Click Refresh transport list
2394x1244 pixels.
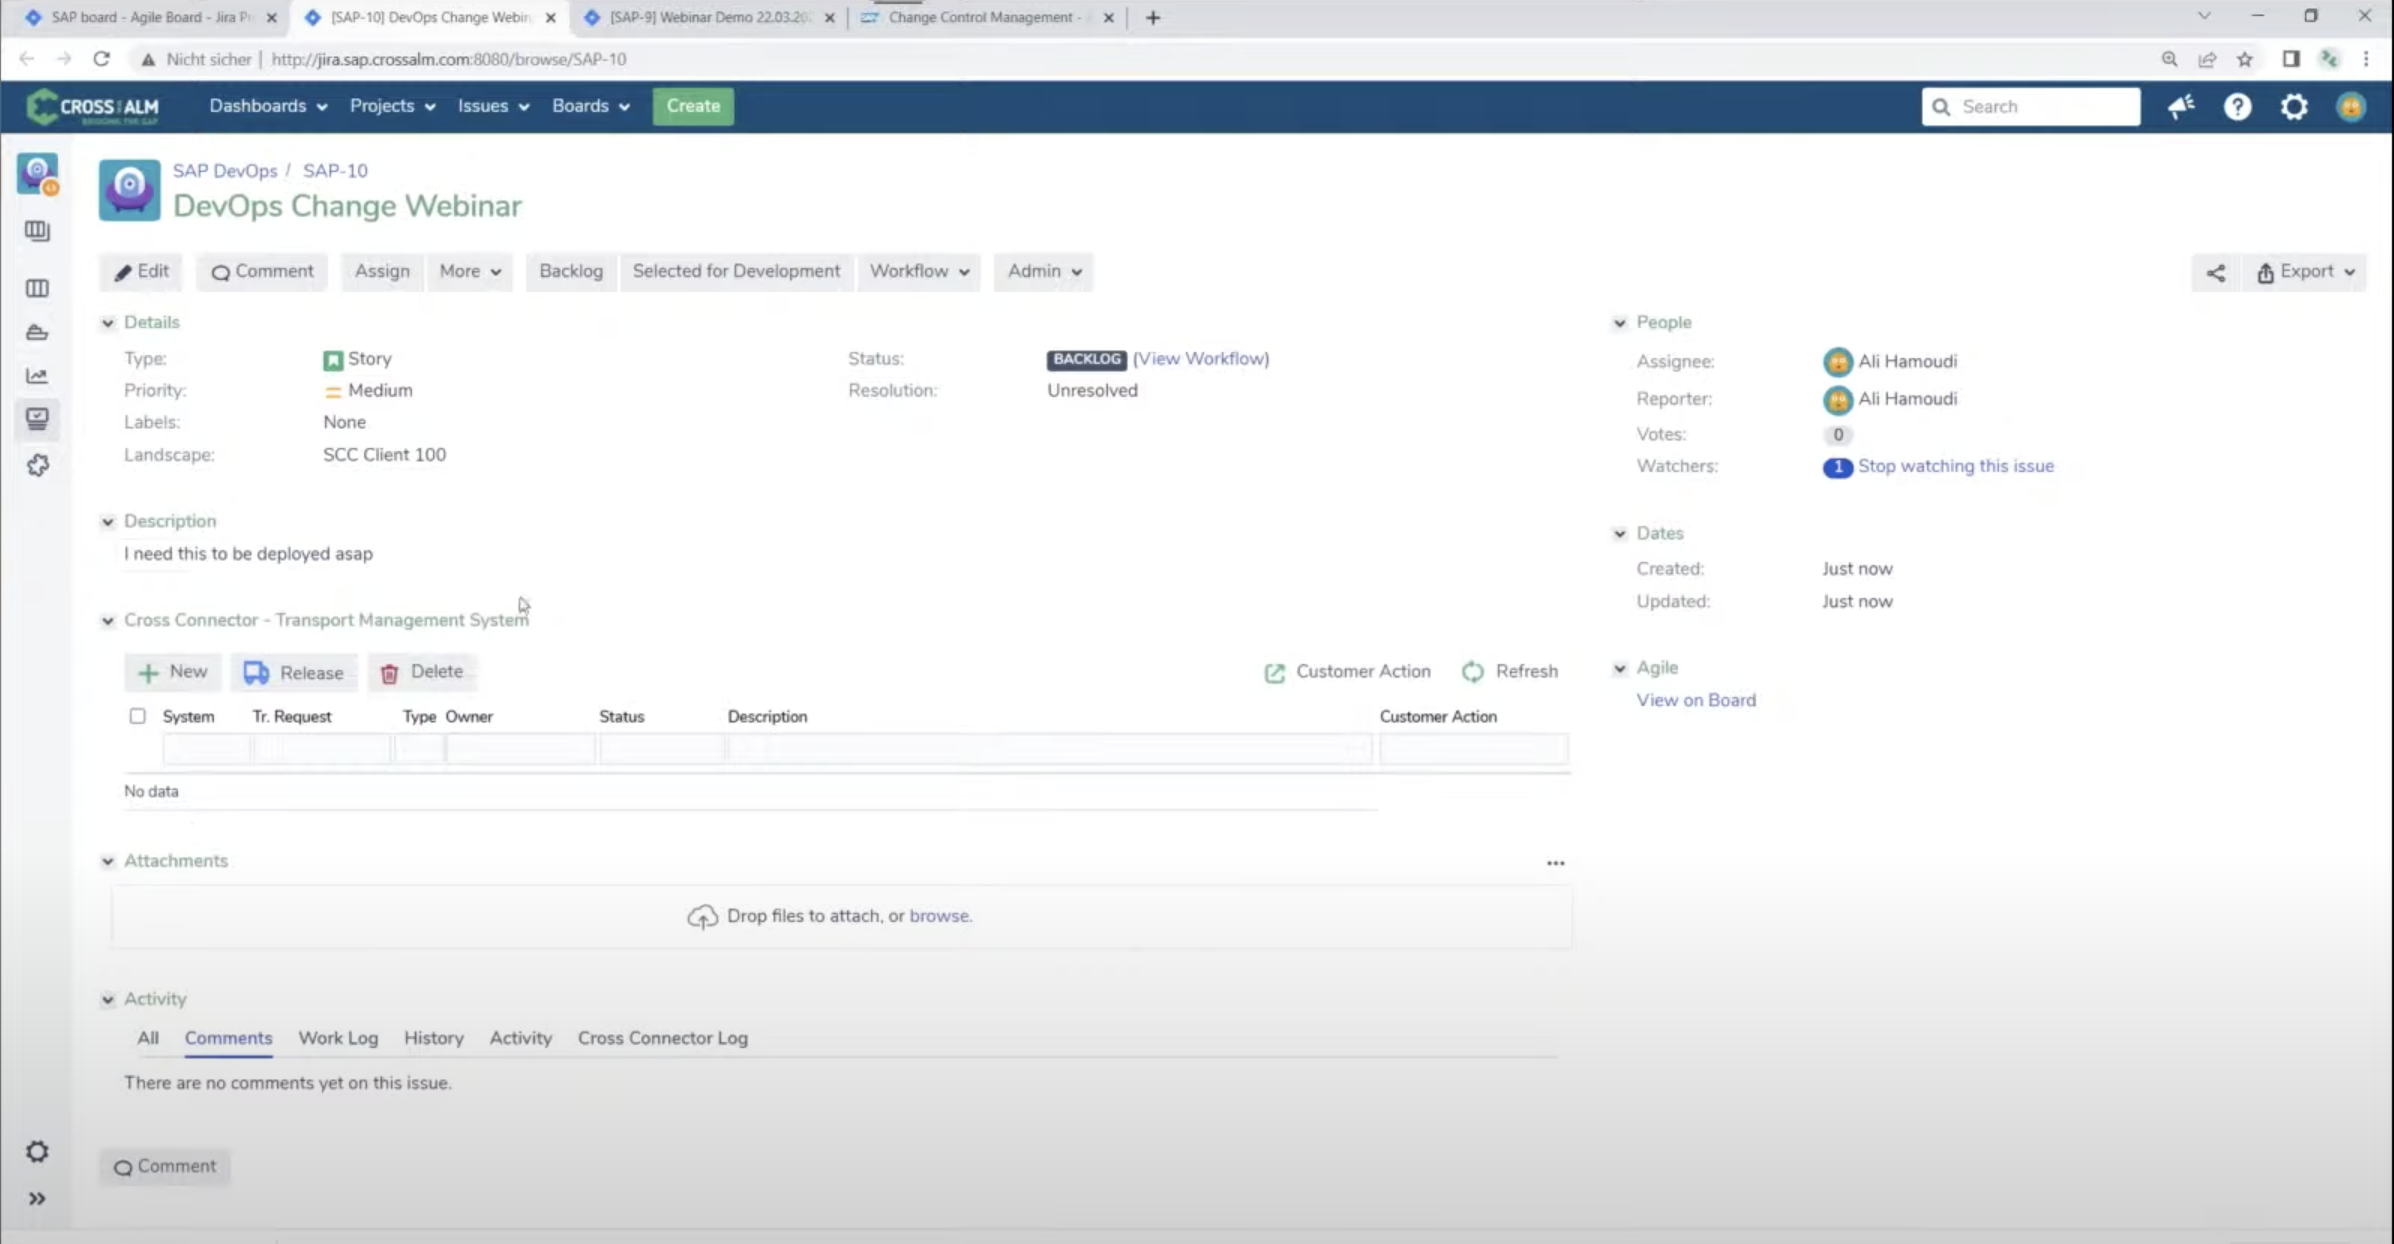pos(1509,672)
